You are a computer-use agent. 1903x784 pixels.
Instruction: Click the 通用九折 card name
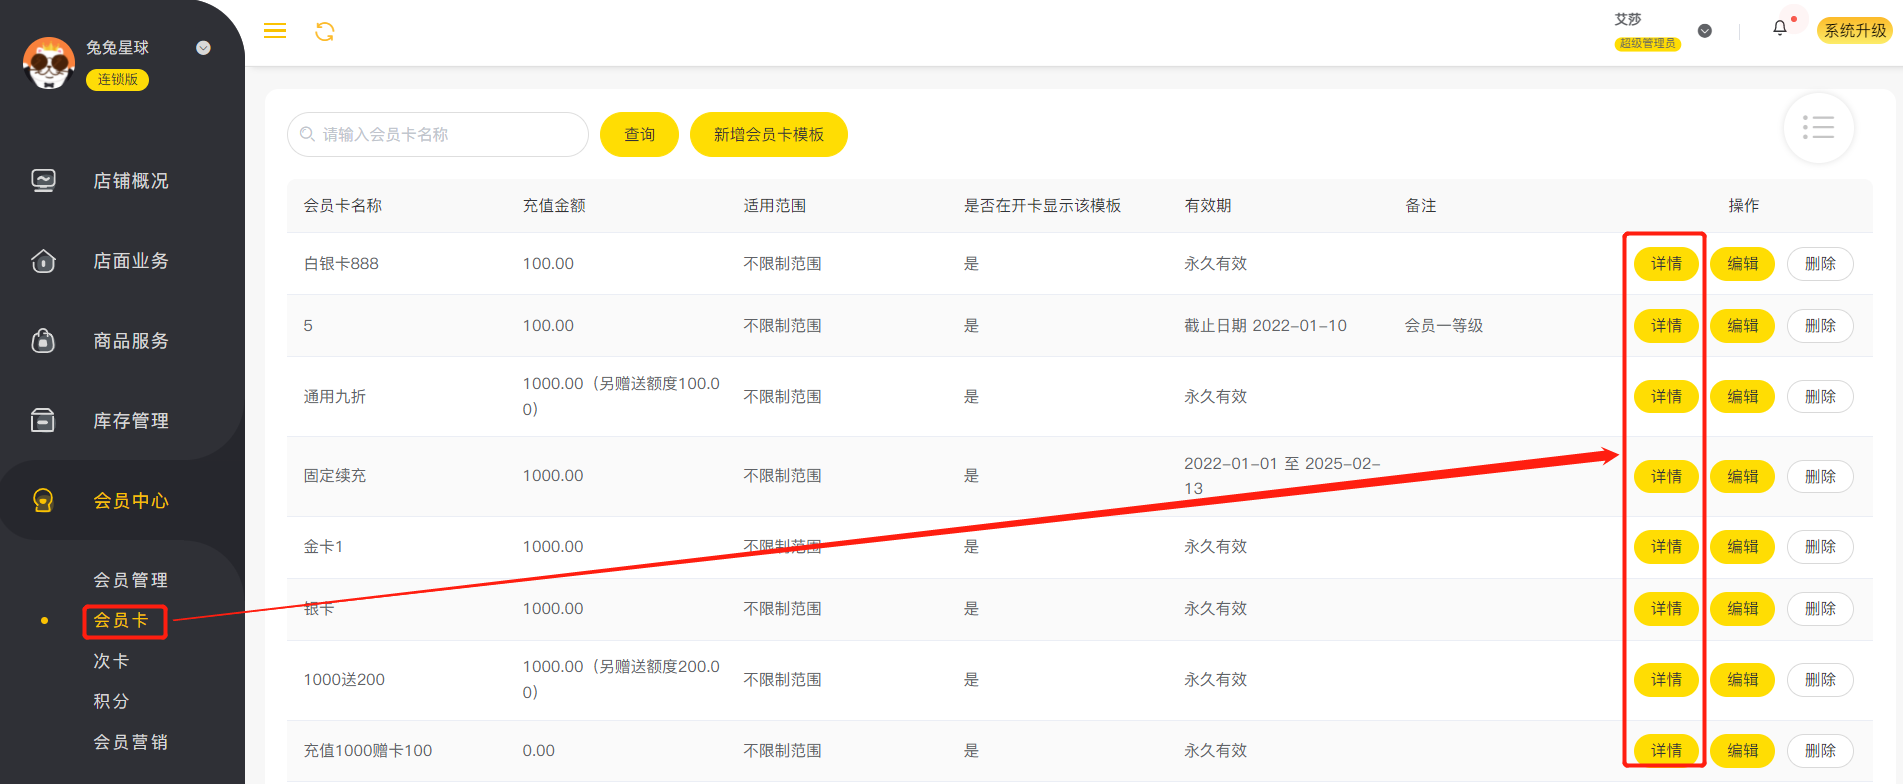click(335, 397)
